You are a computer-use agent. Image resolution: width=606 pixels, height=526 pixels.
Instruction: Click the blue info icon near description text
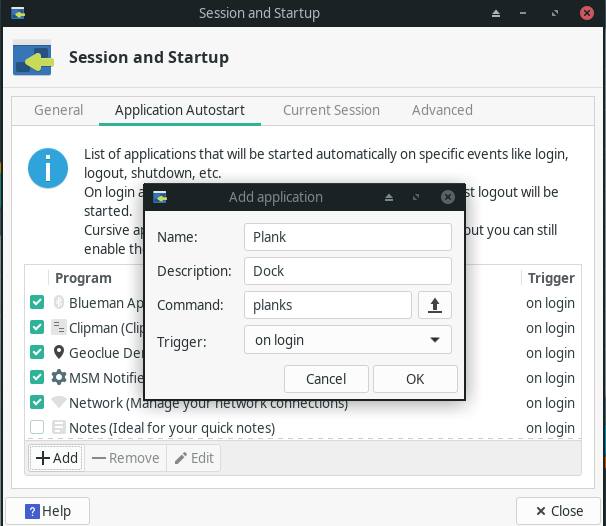tap(48, 168)
